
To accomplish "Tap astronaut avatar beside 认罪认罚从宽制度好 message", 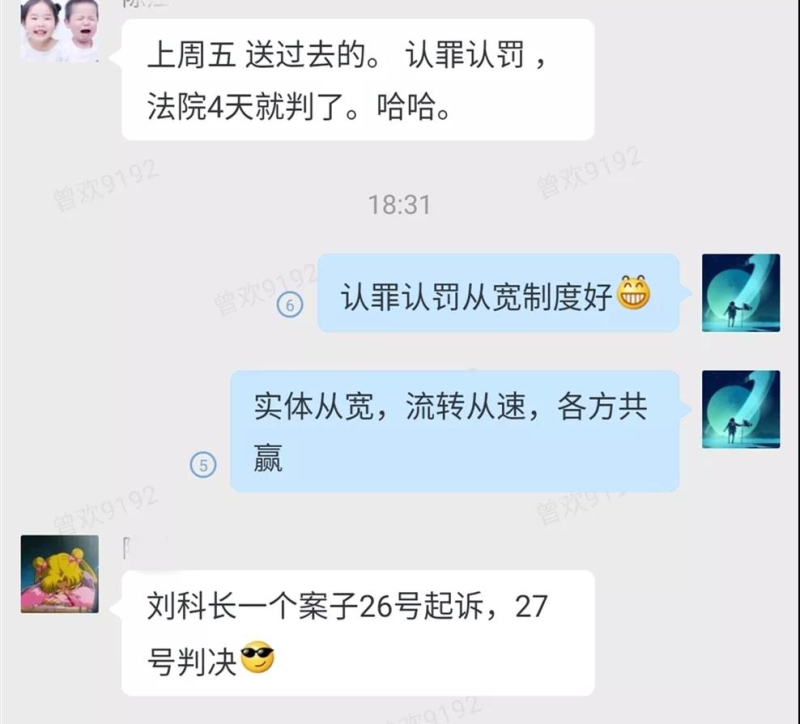I will click(x=741, y=293).
